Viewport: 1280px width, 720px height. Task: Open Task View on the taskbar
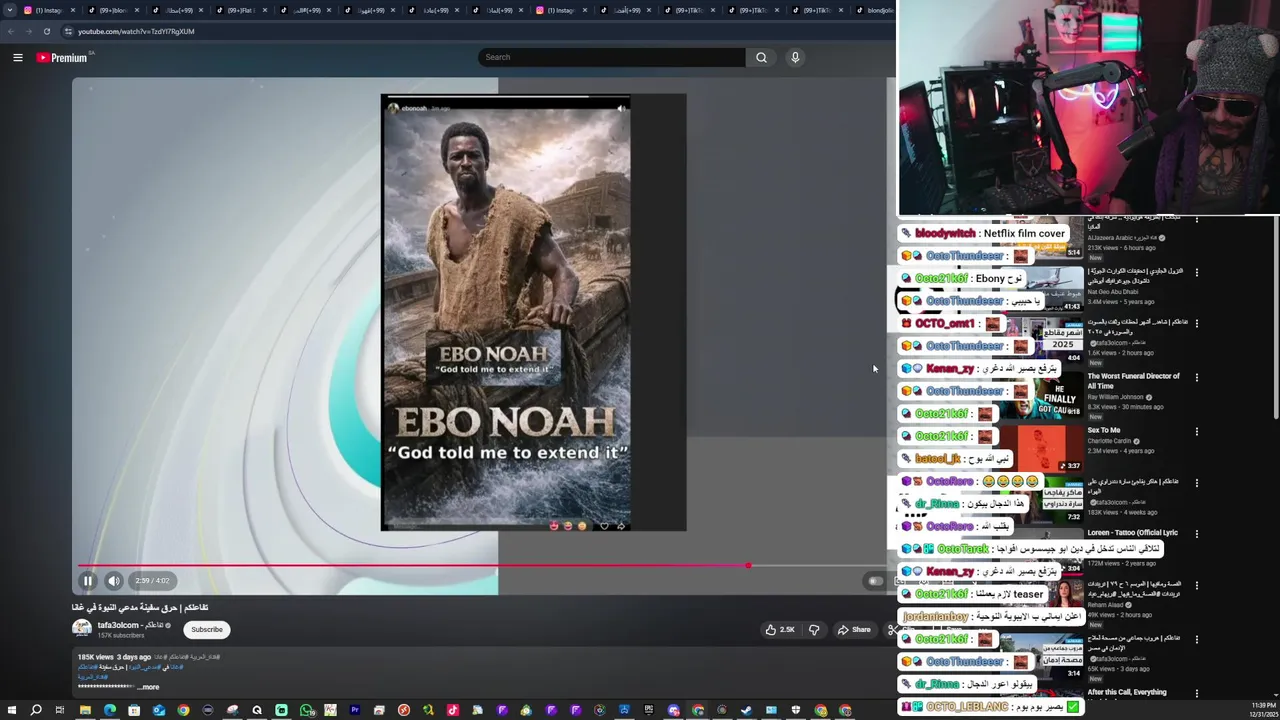60,710
